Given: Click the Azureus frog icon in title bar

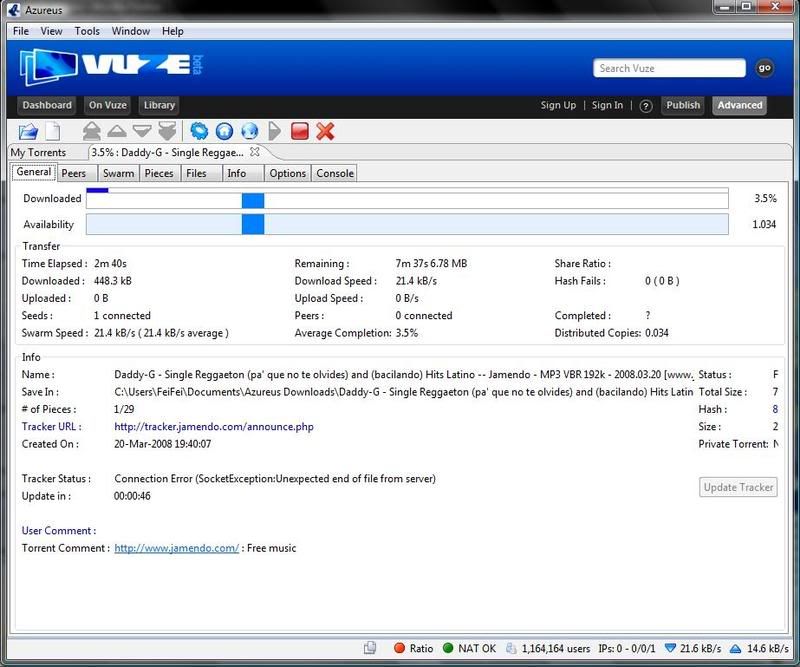Looking at the screenshot, I should pyautogui.click(x=14, y=9).
